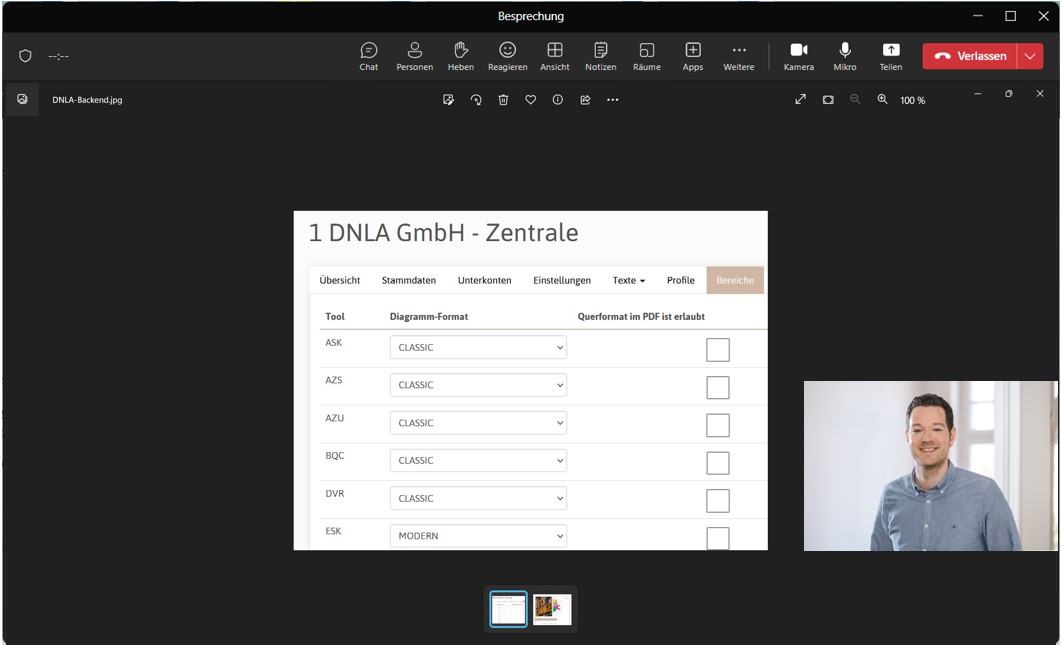This screenshot has height=645, width=1062.
Task: Switch to the Unterkonten tab
Action: (484, 280)
